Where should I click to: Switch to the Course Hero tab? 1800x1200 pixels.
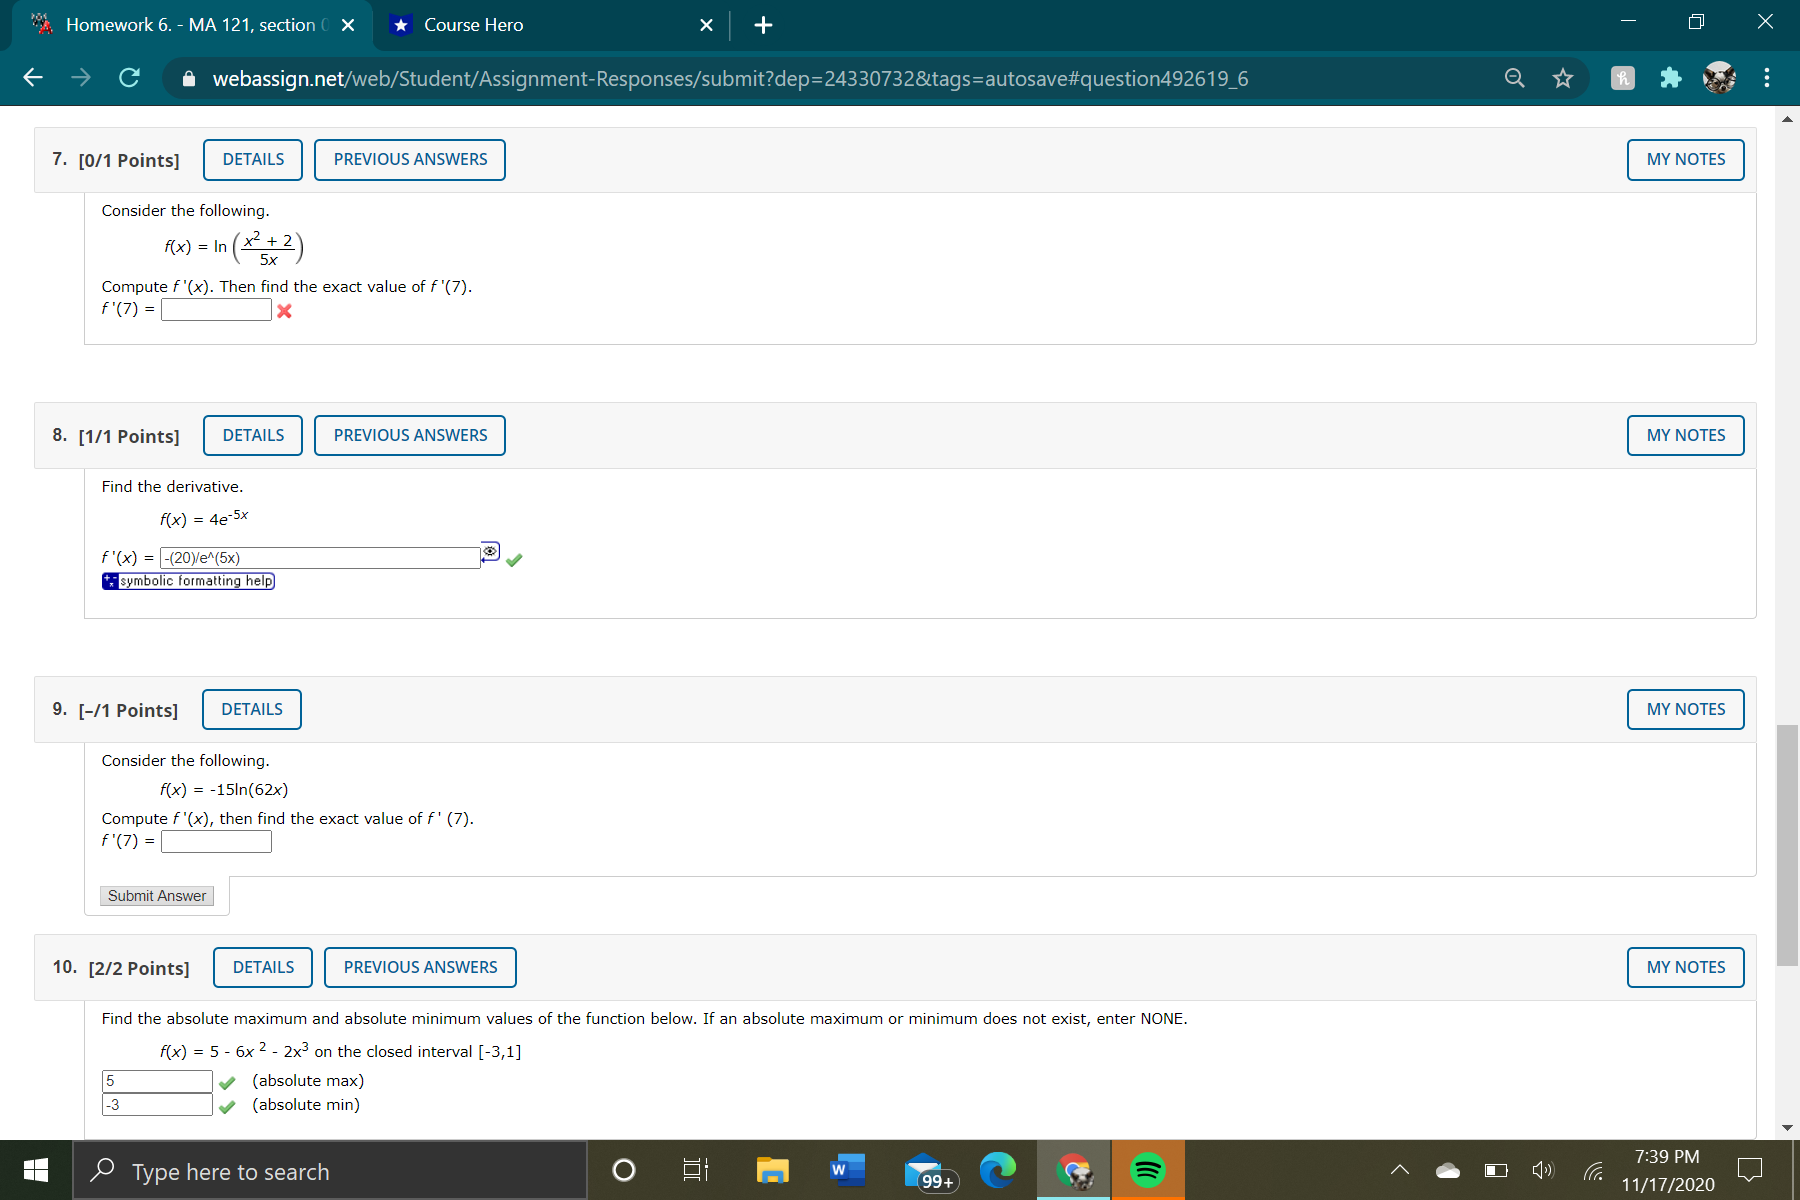552,25
